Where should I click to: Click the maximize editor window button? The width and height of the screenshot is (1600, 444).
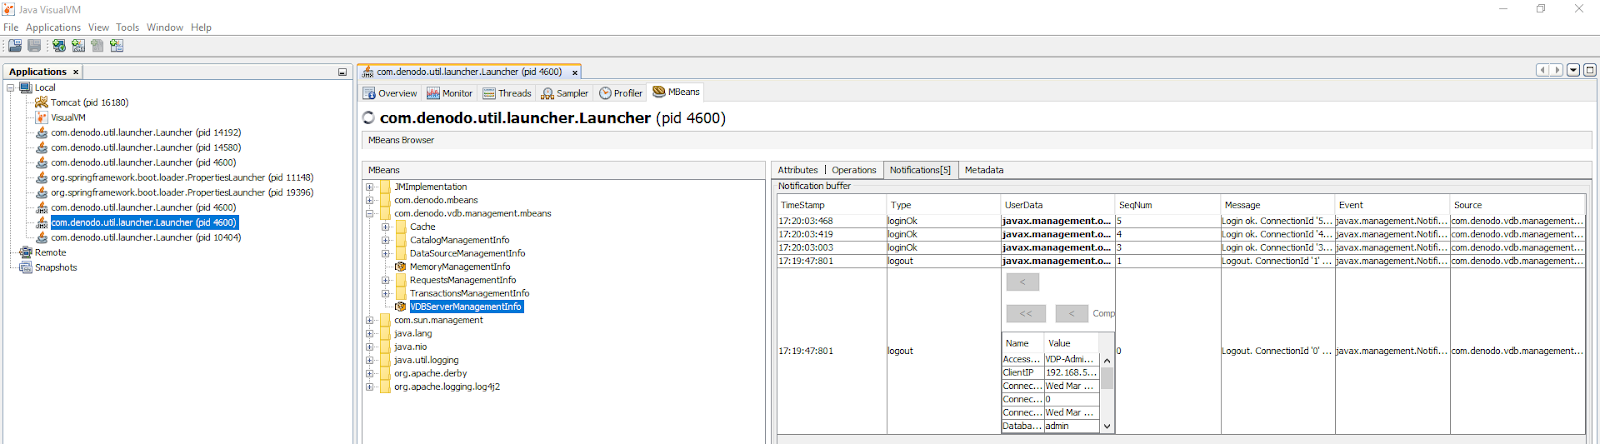(x=1590, y=70)
